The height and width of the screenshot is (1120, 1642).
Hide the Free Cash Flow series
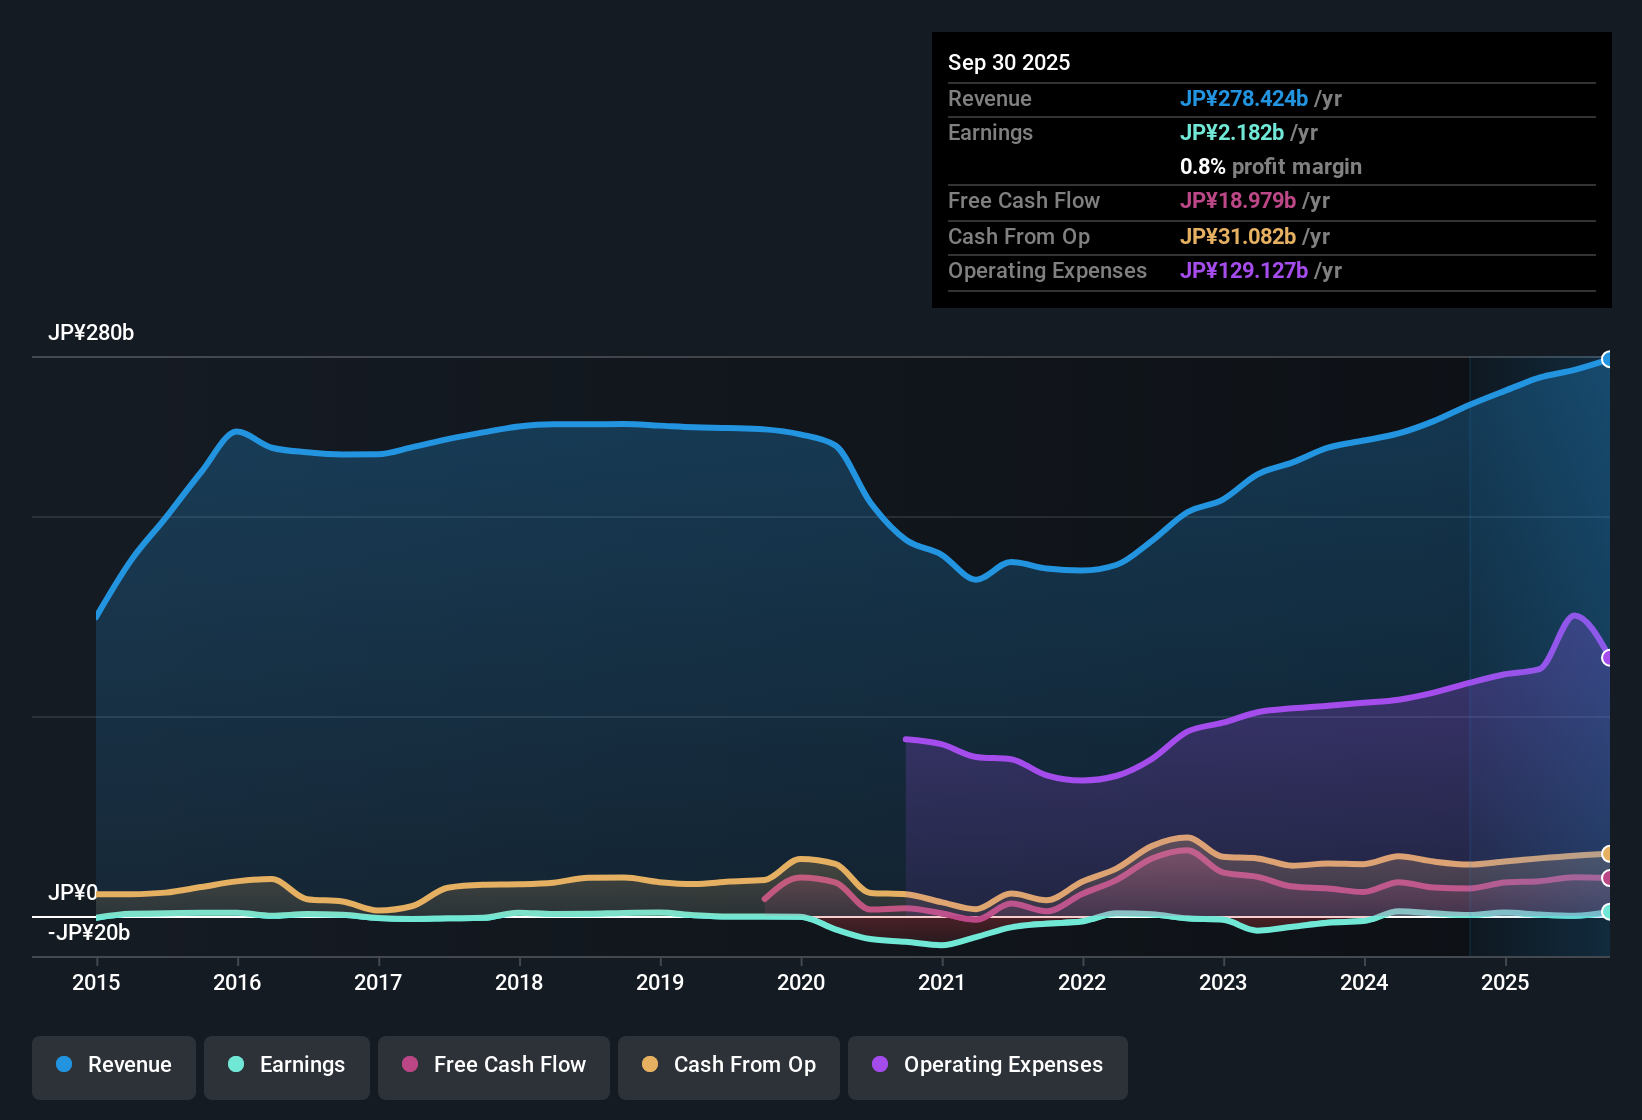pos(493,1065)
